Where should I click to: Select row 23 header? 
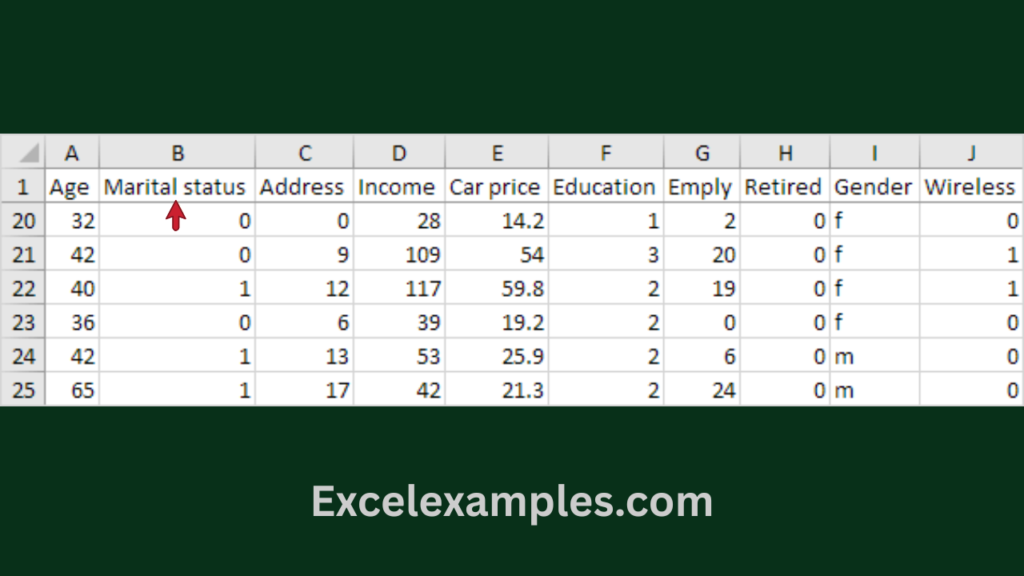(23, 322)
